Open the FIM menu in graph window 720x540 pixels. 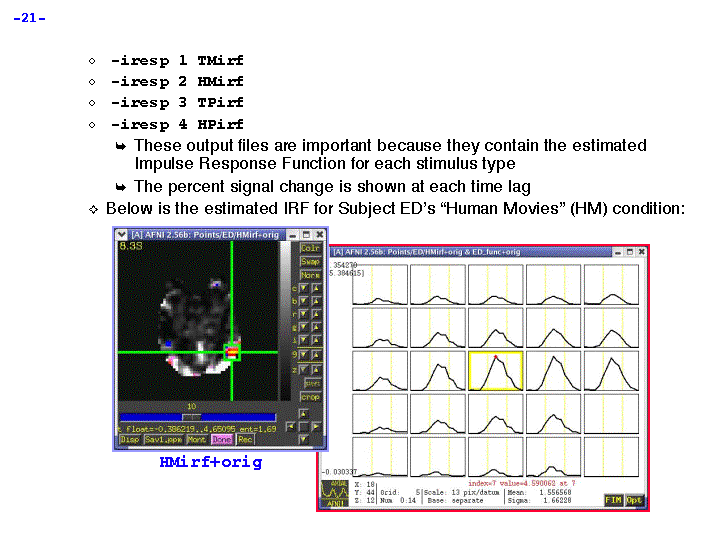tap(613, 499)
